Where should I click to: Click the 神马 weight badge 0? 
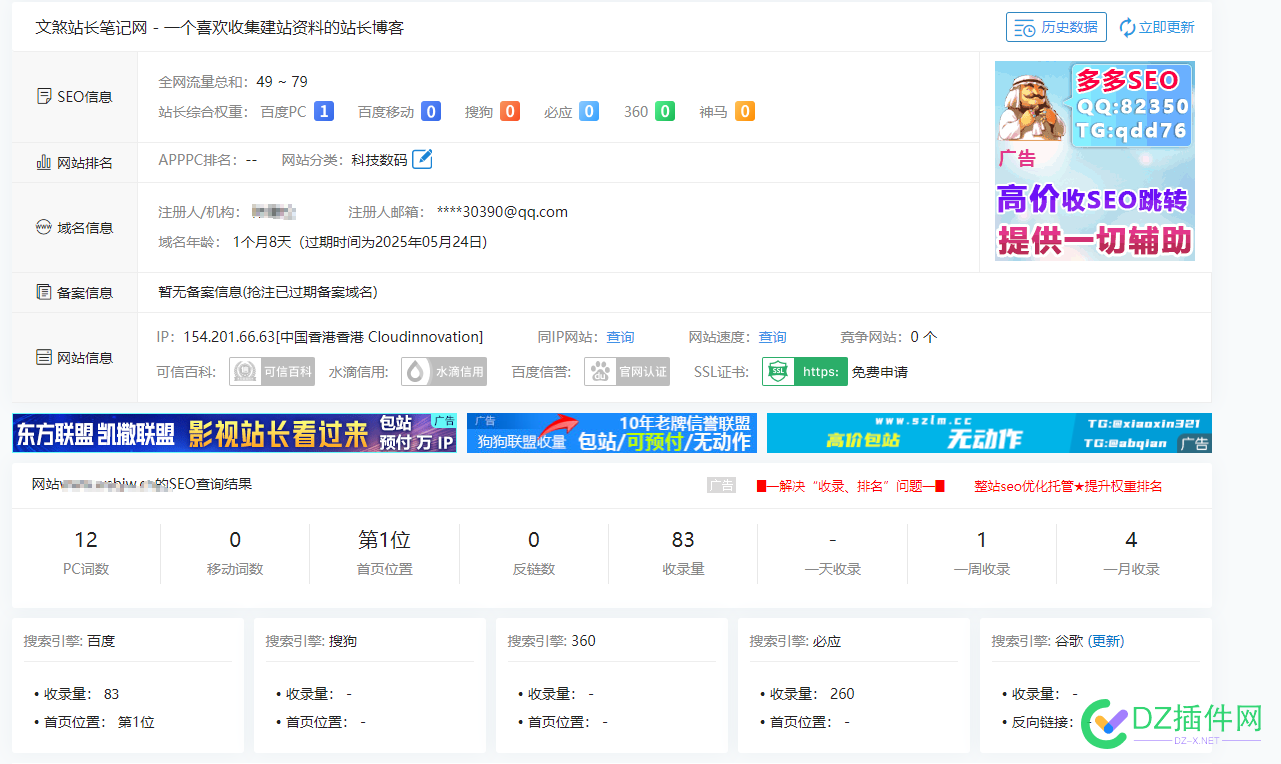(x=744, y=111)
